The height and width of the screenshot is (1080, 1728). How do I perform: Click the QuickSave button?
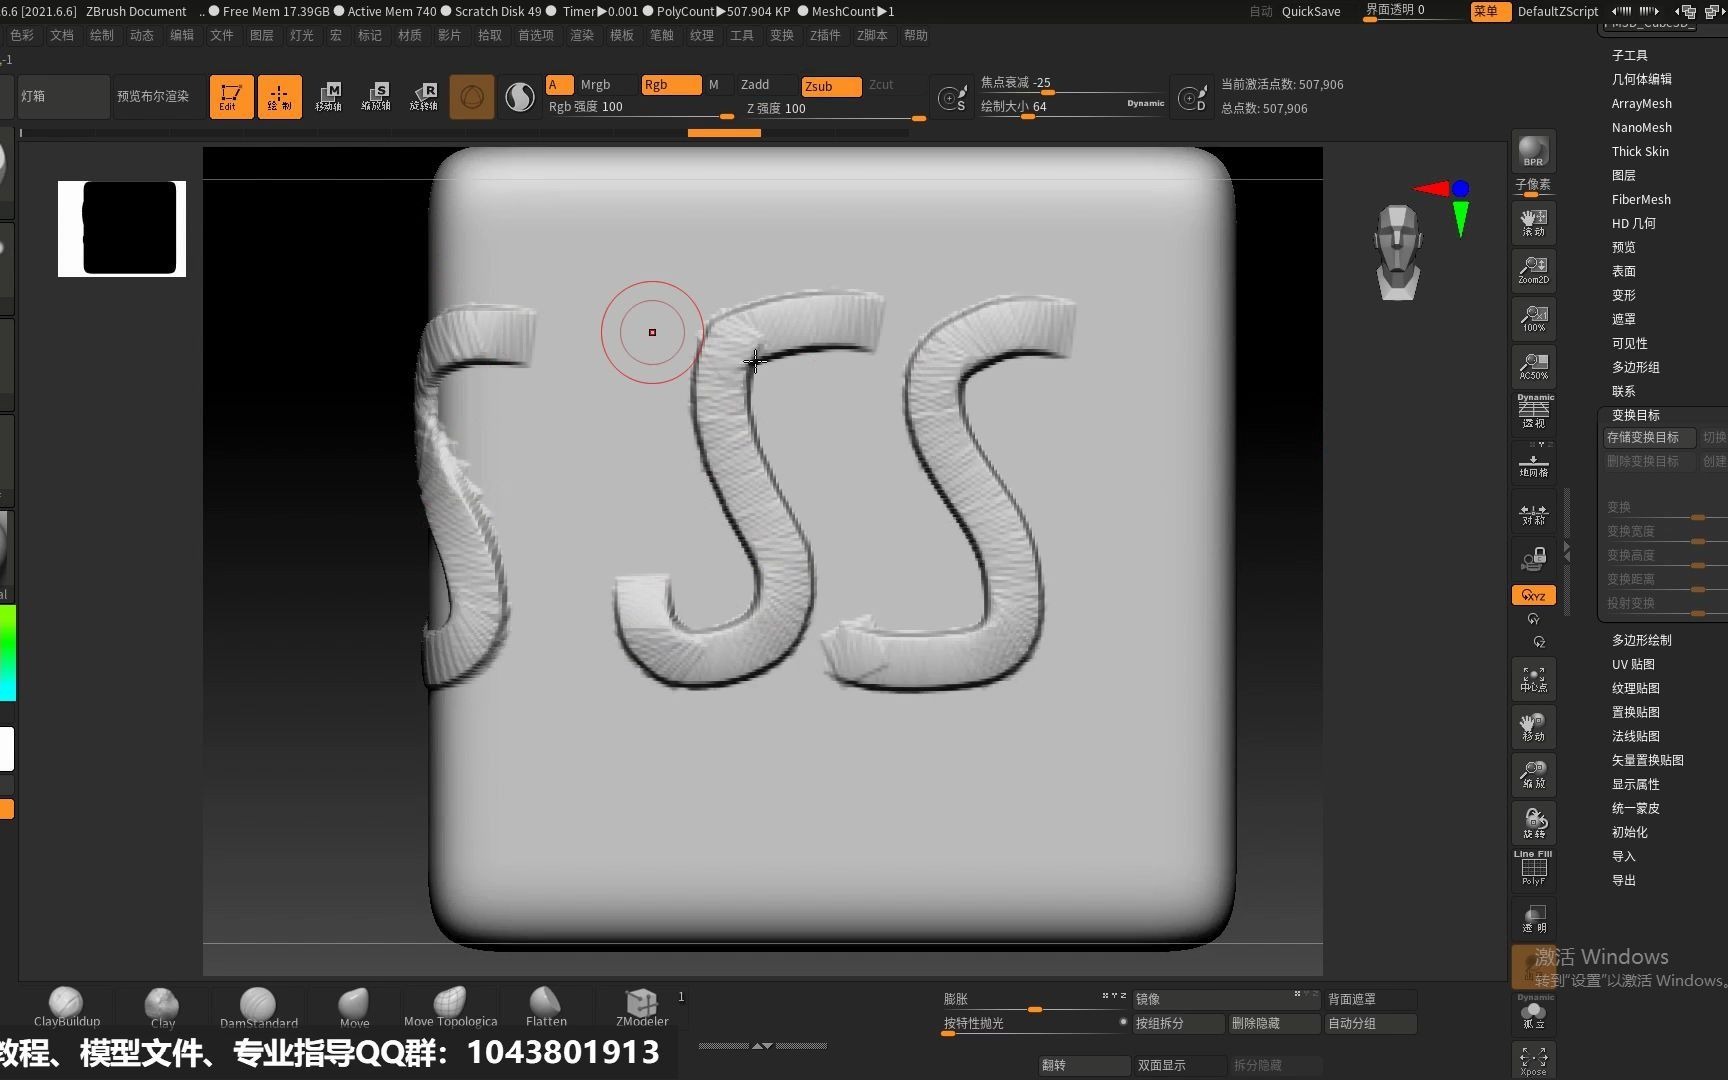click(x=1310, y=11)
